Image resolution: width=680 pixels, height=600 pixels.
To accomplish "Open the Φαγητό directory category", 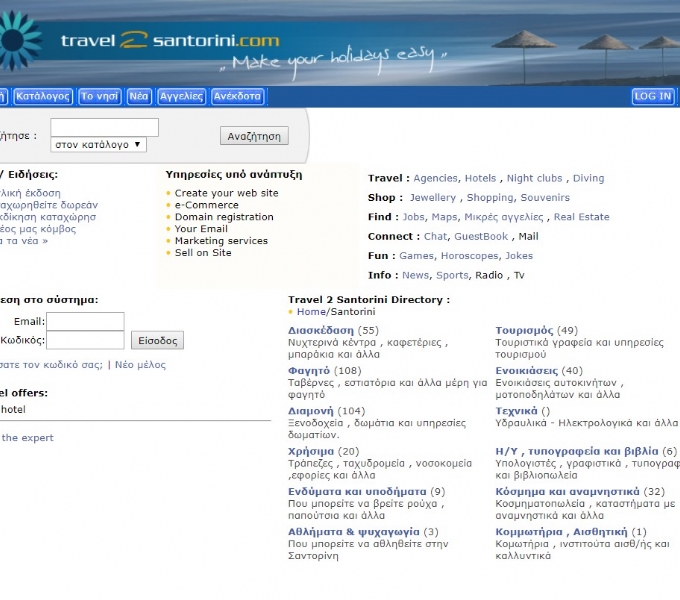I will [309, 371].
